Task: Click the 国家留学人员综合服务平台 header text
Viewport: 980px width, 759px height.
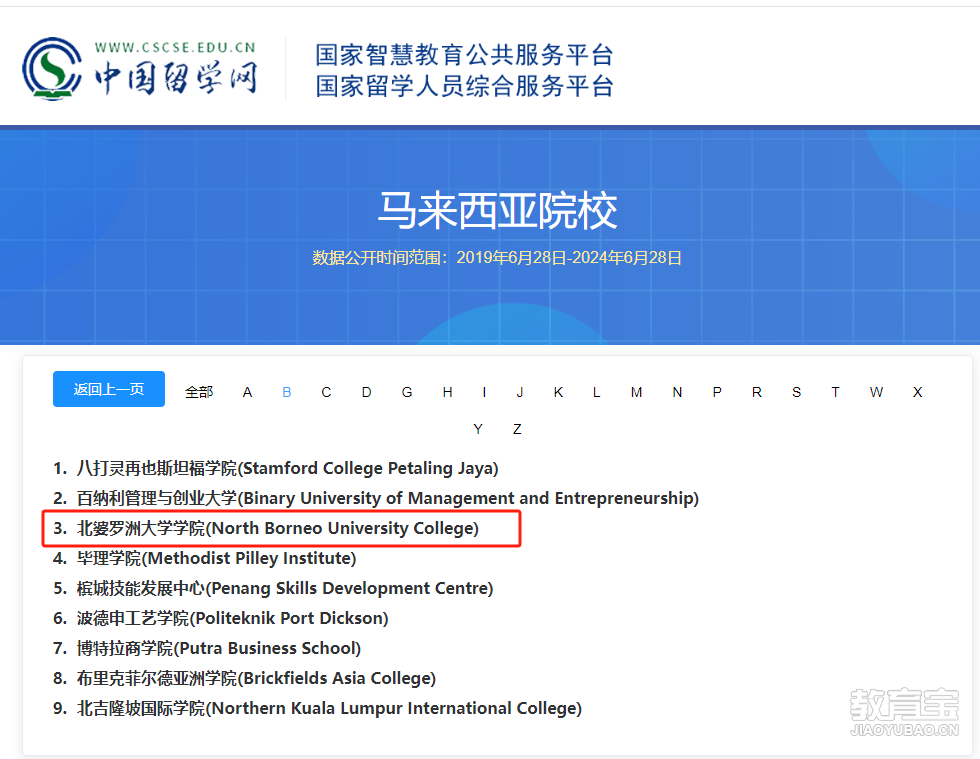Action: click(464, 86)
